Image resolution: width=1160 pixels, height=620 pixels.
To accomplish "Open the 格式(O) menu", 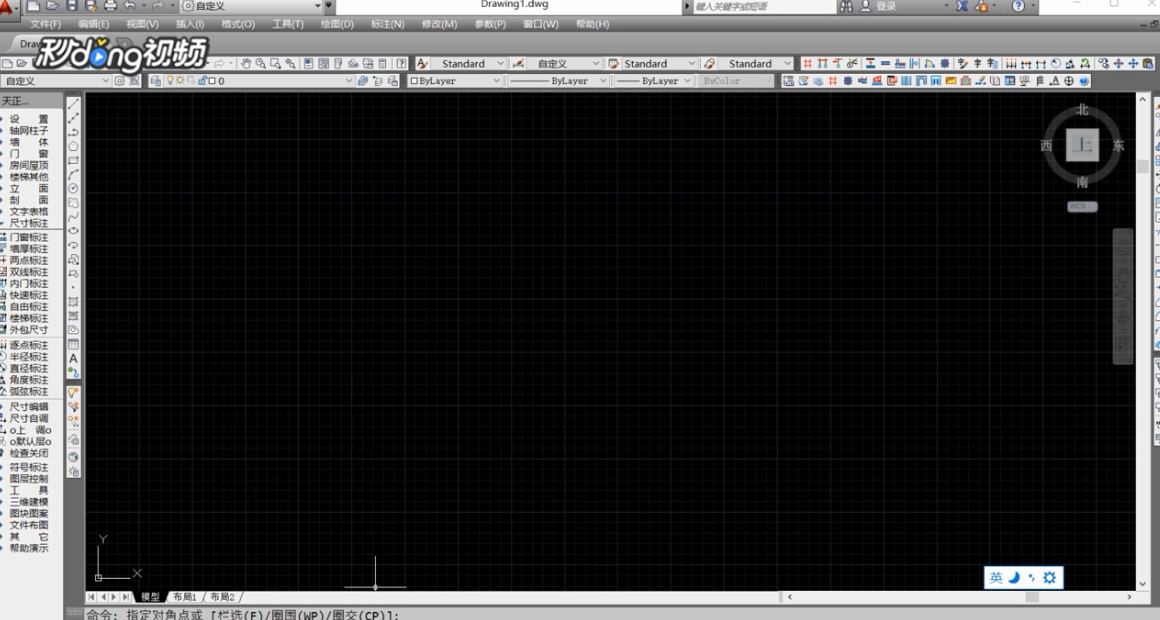I will tap(237, 24).
